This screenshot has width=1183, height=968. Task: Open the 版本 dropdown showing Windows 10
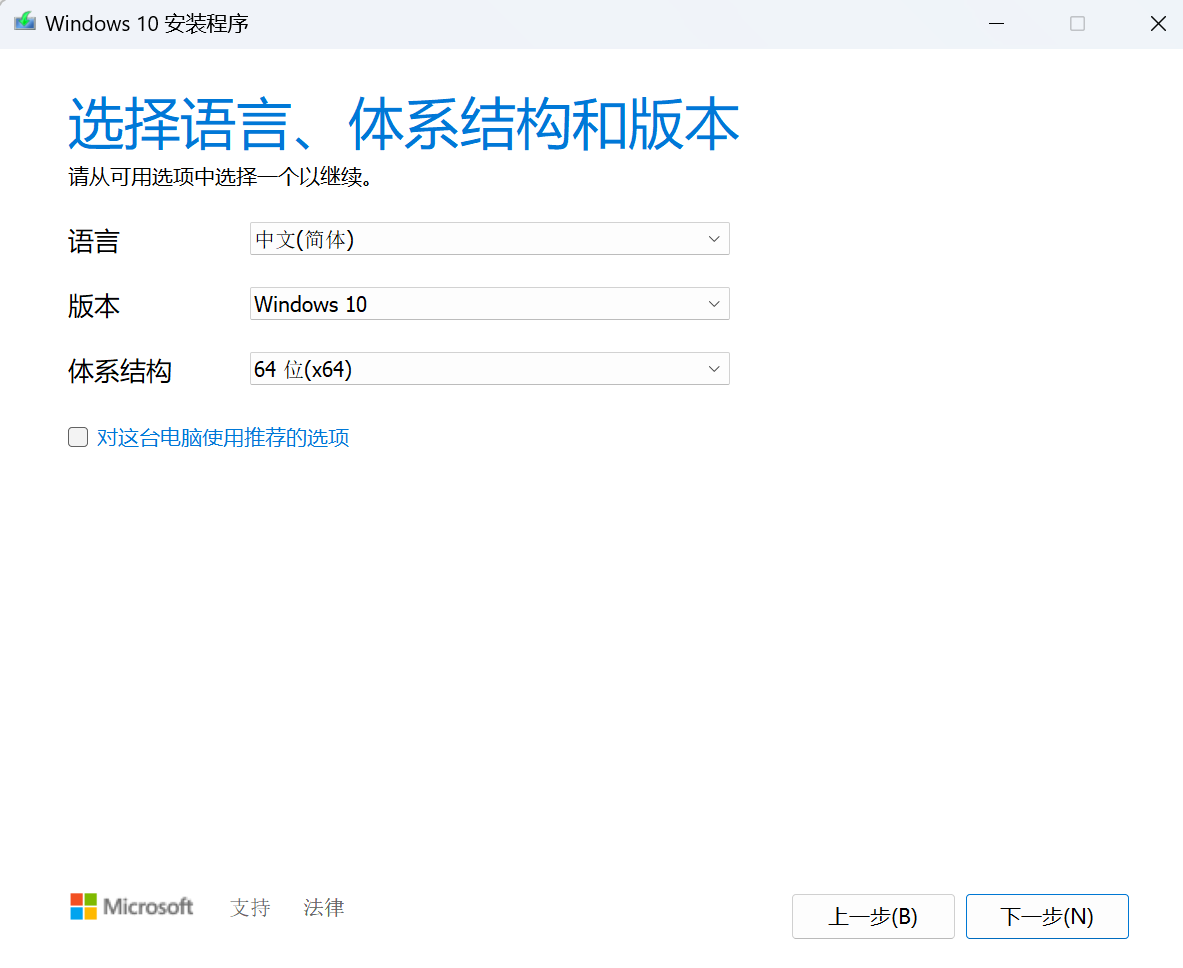490,303
